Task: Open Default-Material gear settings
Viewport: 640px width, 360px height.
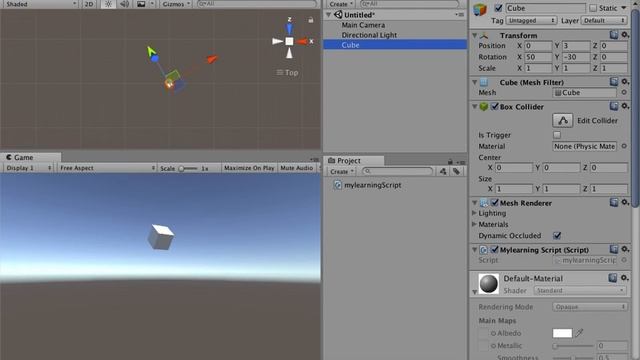Action: pos(624,278)
